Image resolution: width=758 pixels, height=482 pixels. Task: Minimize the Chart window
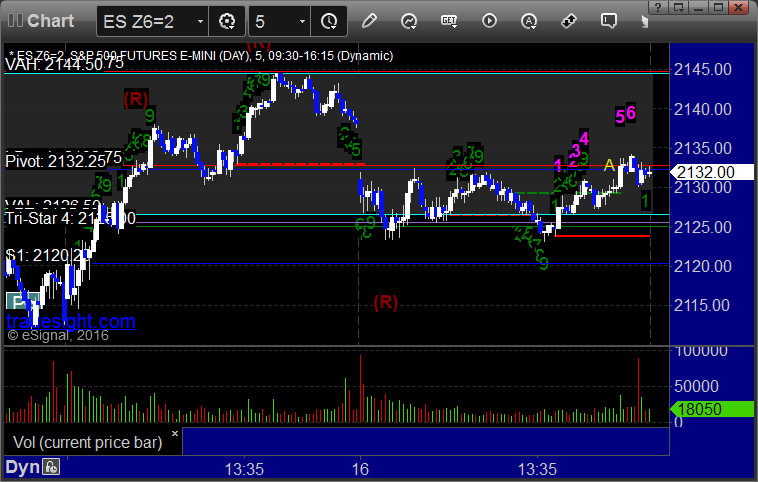point(699,7)
